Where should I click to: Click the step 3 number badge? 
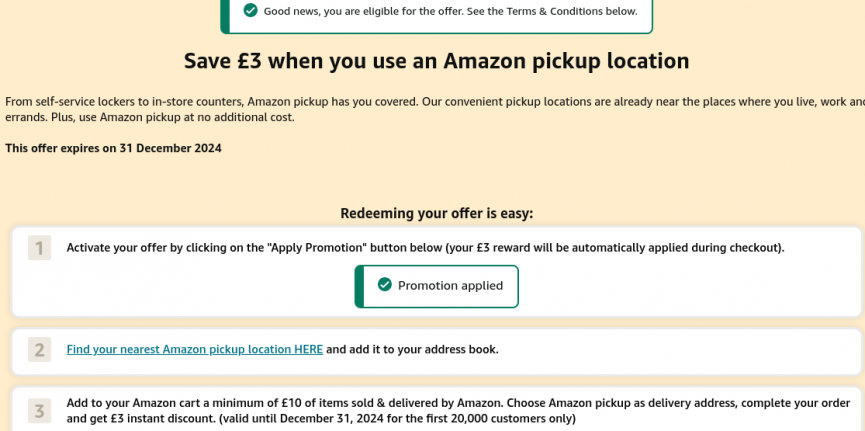coord(39,410)
